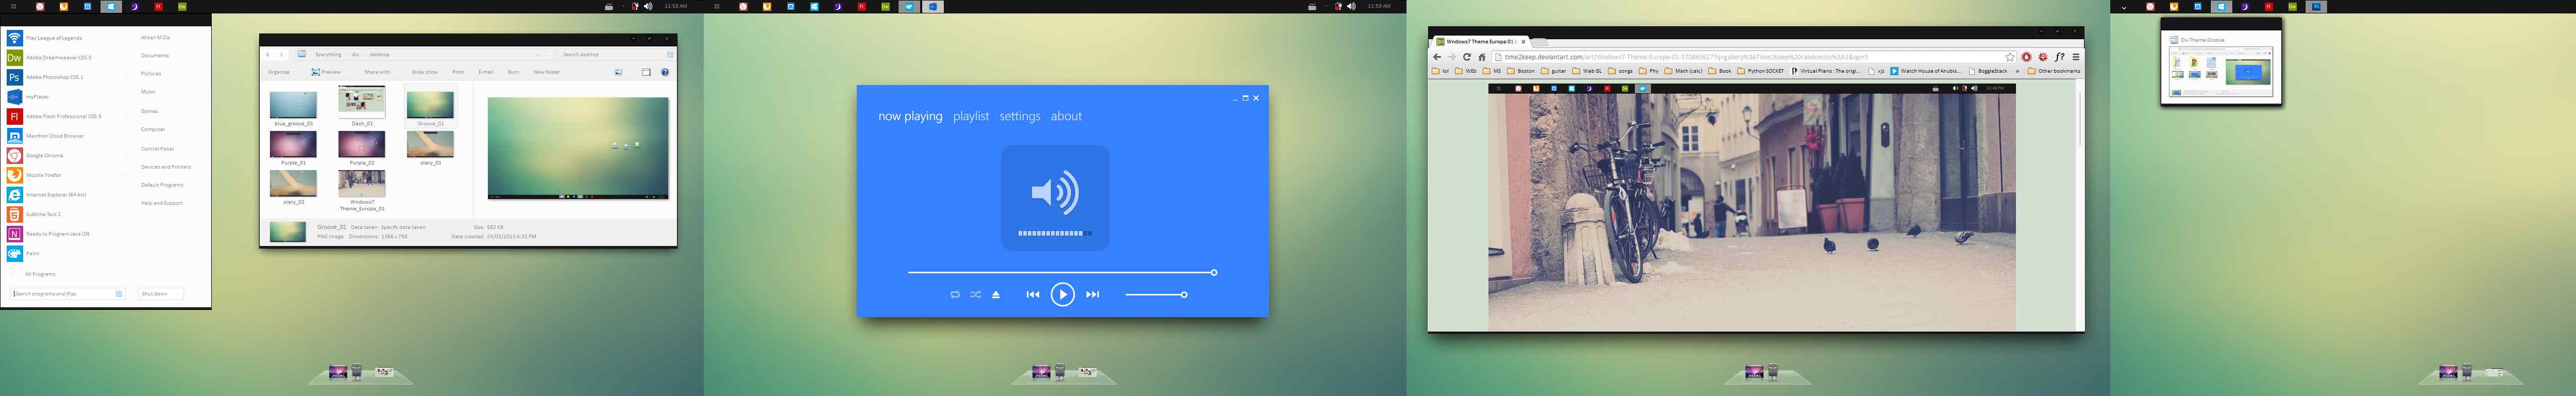Click the player track progress slider

pyautogui.click(x=1062, y=272)
